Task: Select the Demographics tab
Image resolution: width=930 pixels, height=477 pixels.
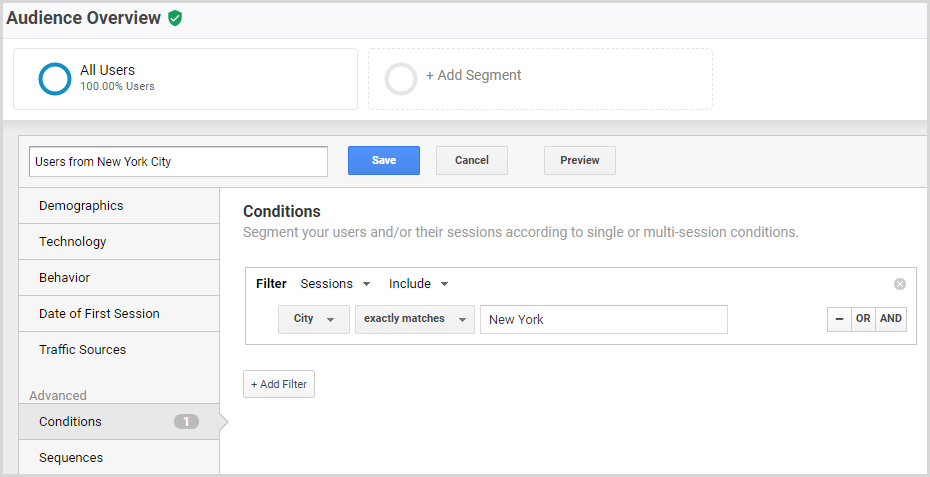Action: click(x=119, y=206)
